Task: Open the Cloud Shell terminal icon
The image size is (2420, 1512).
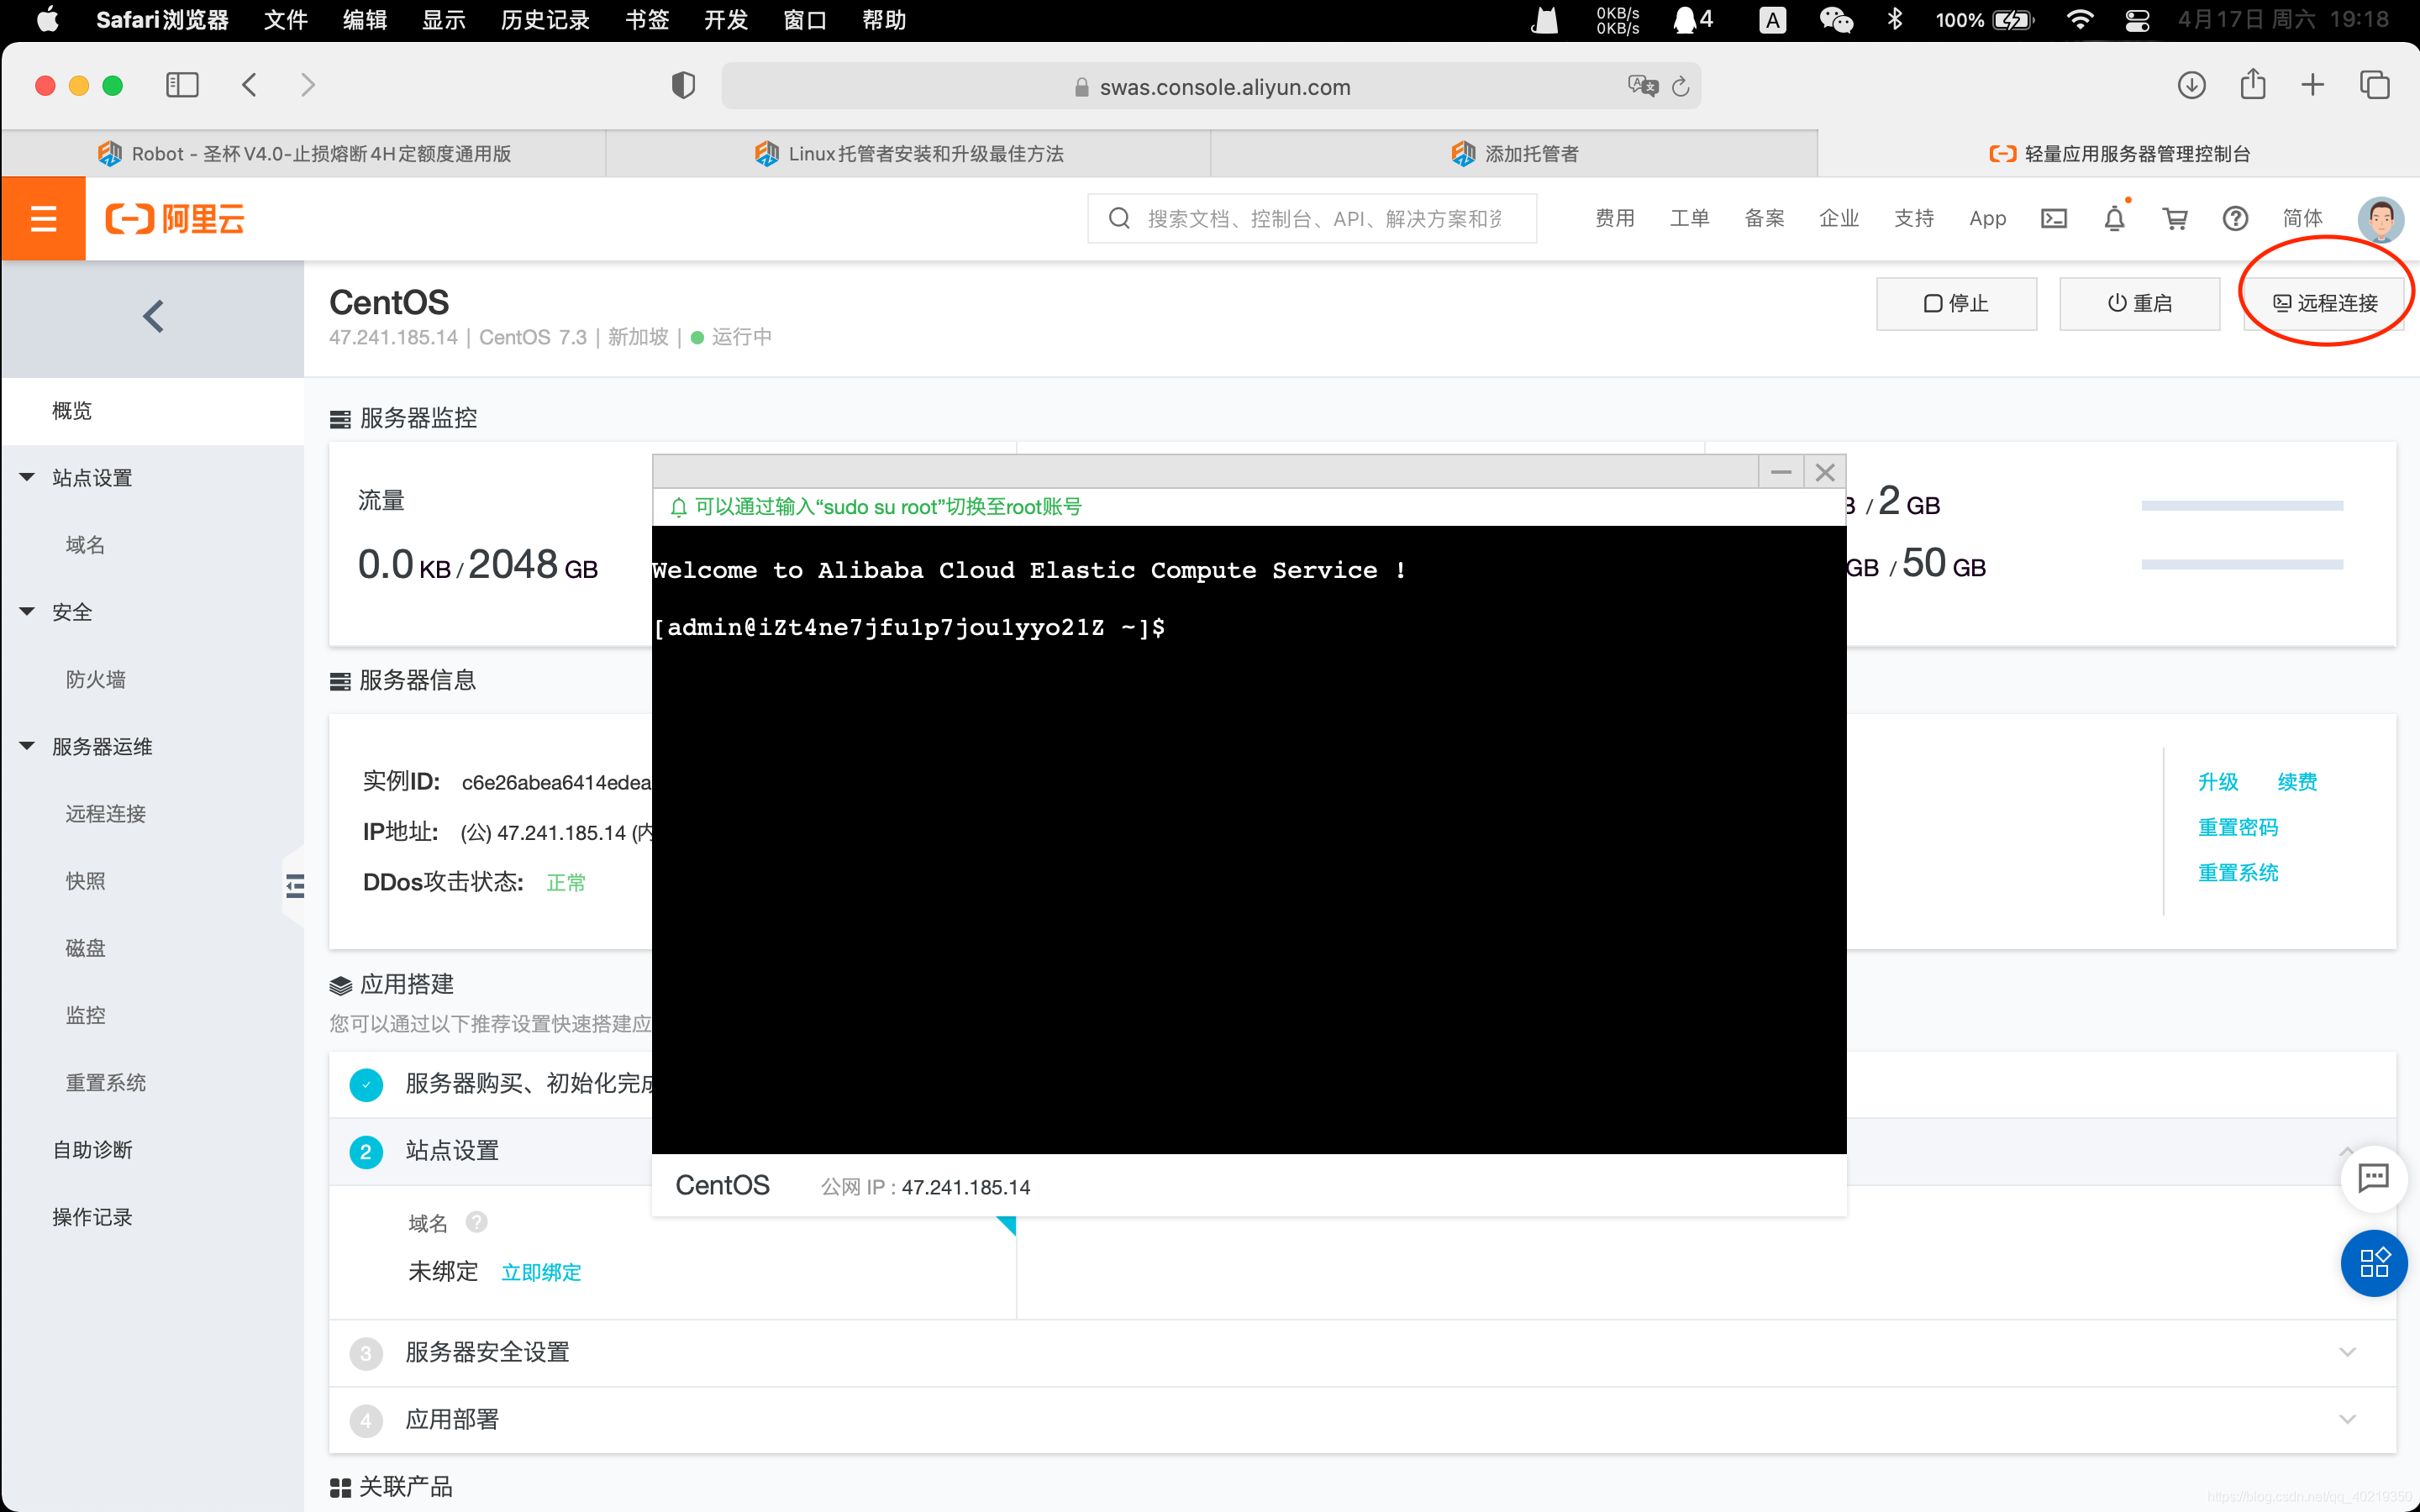Action: 2053,218
